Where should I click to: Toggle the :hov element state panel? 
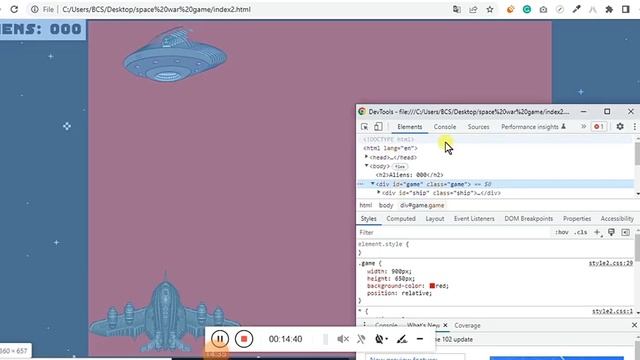(562, 232)
